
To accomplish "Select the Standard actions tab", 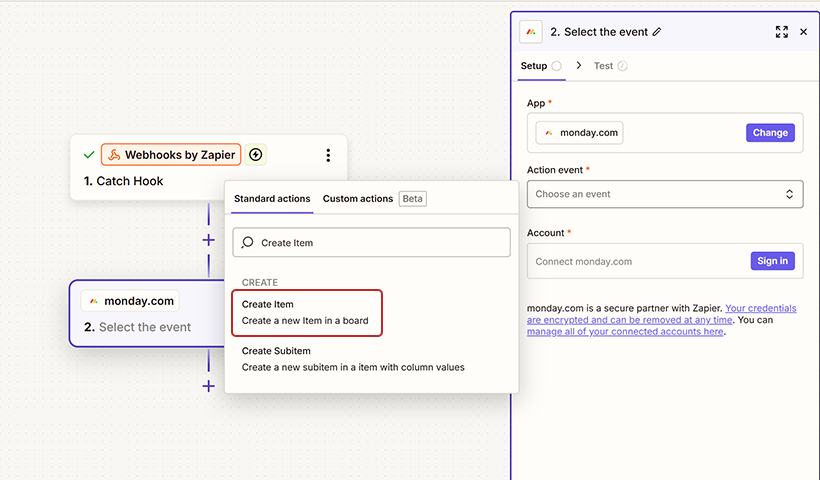I will [272, 199].
